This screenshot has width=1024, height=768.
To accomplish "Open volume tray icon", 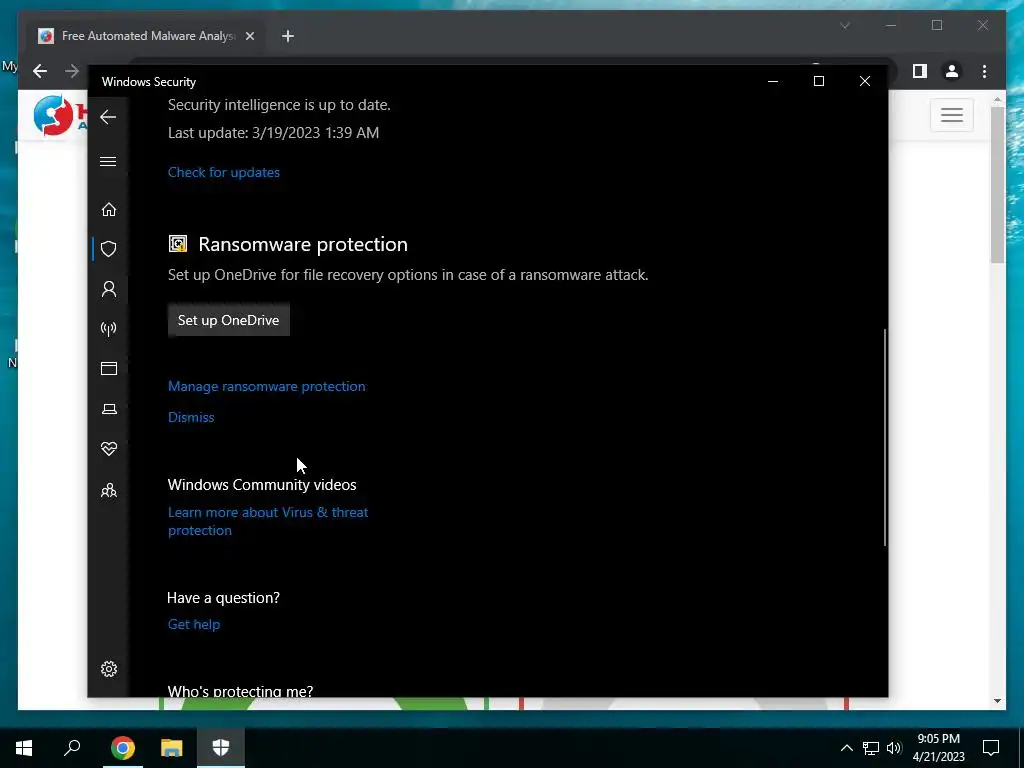I will (894, 748).
